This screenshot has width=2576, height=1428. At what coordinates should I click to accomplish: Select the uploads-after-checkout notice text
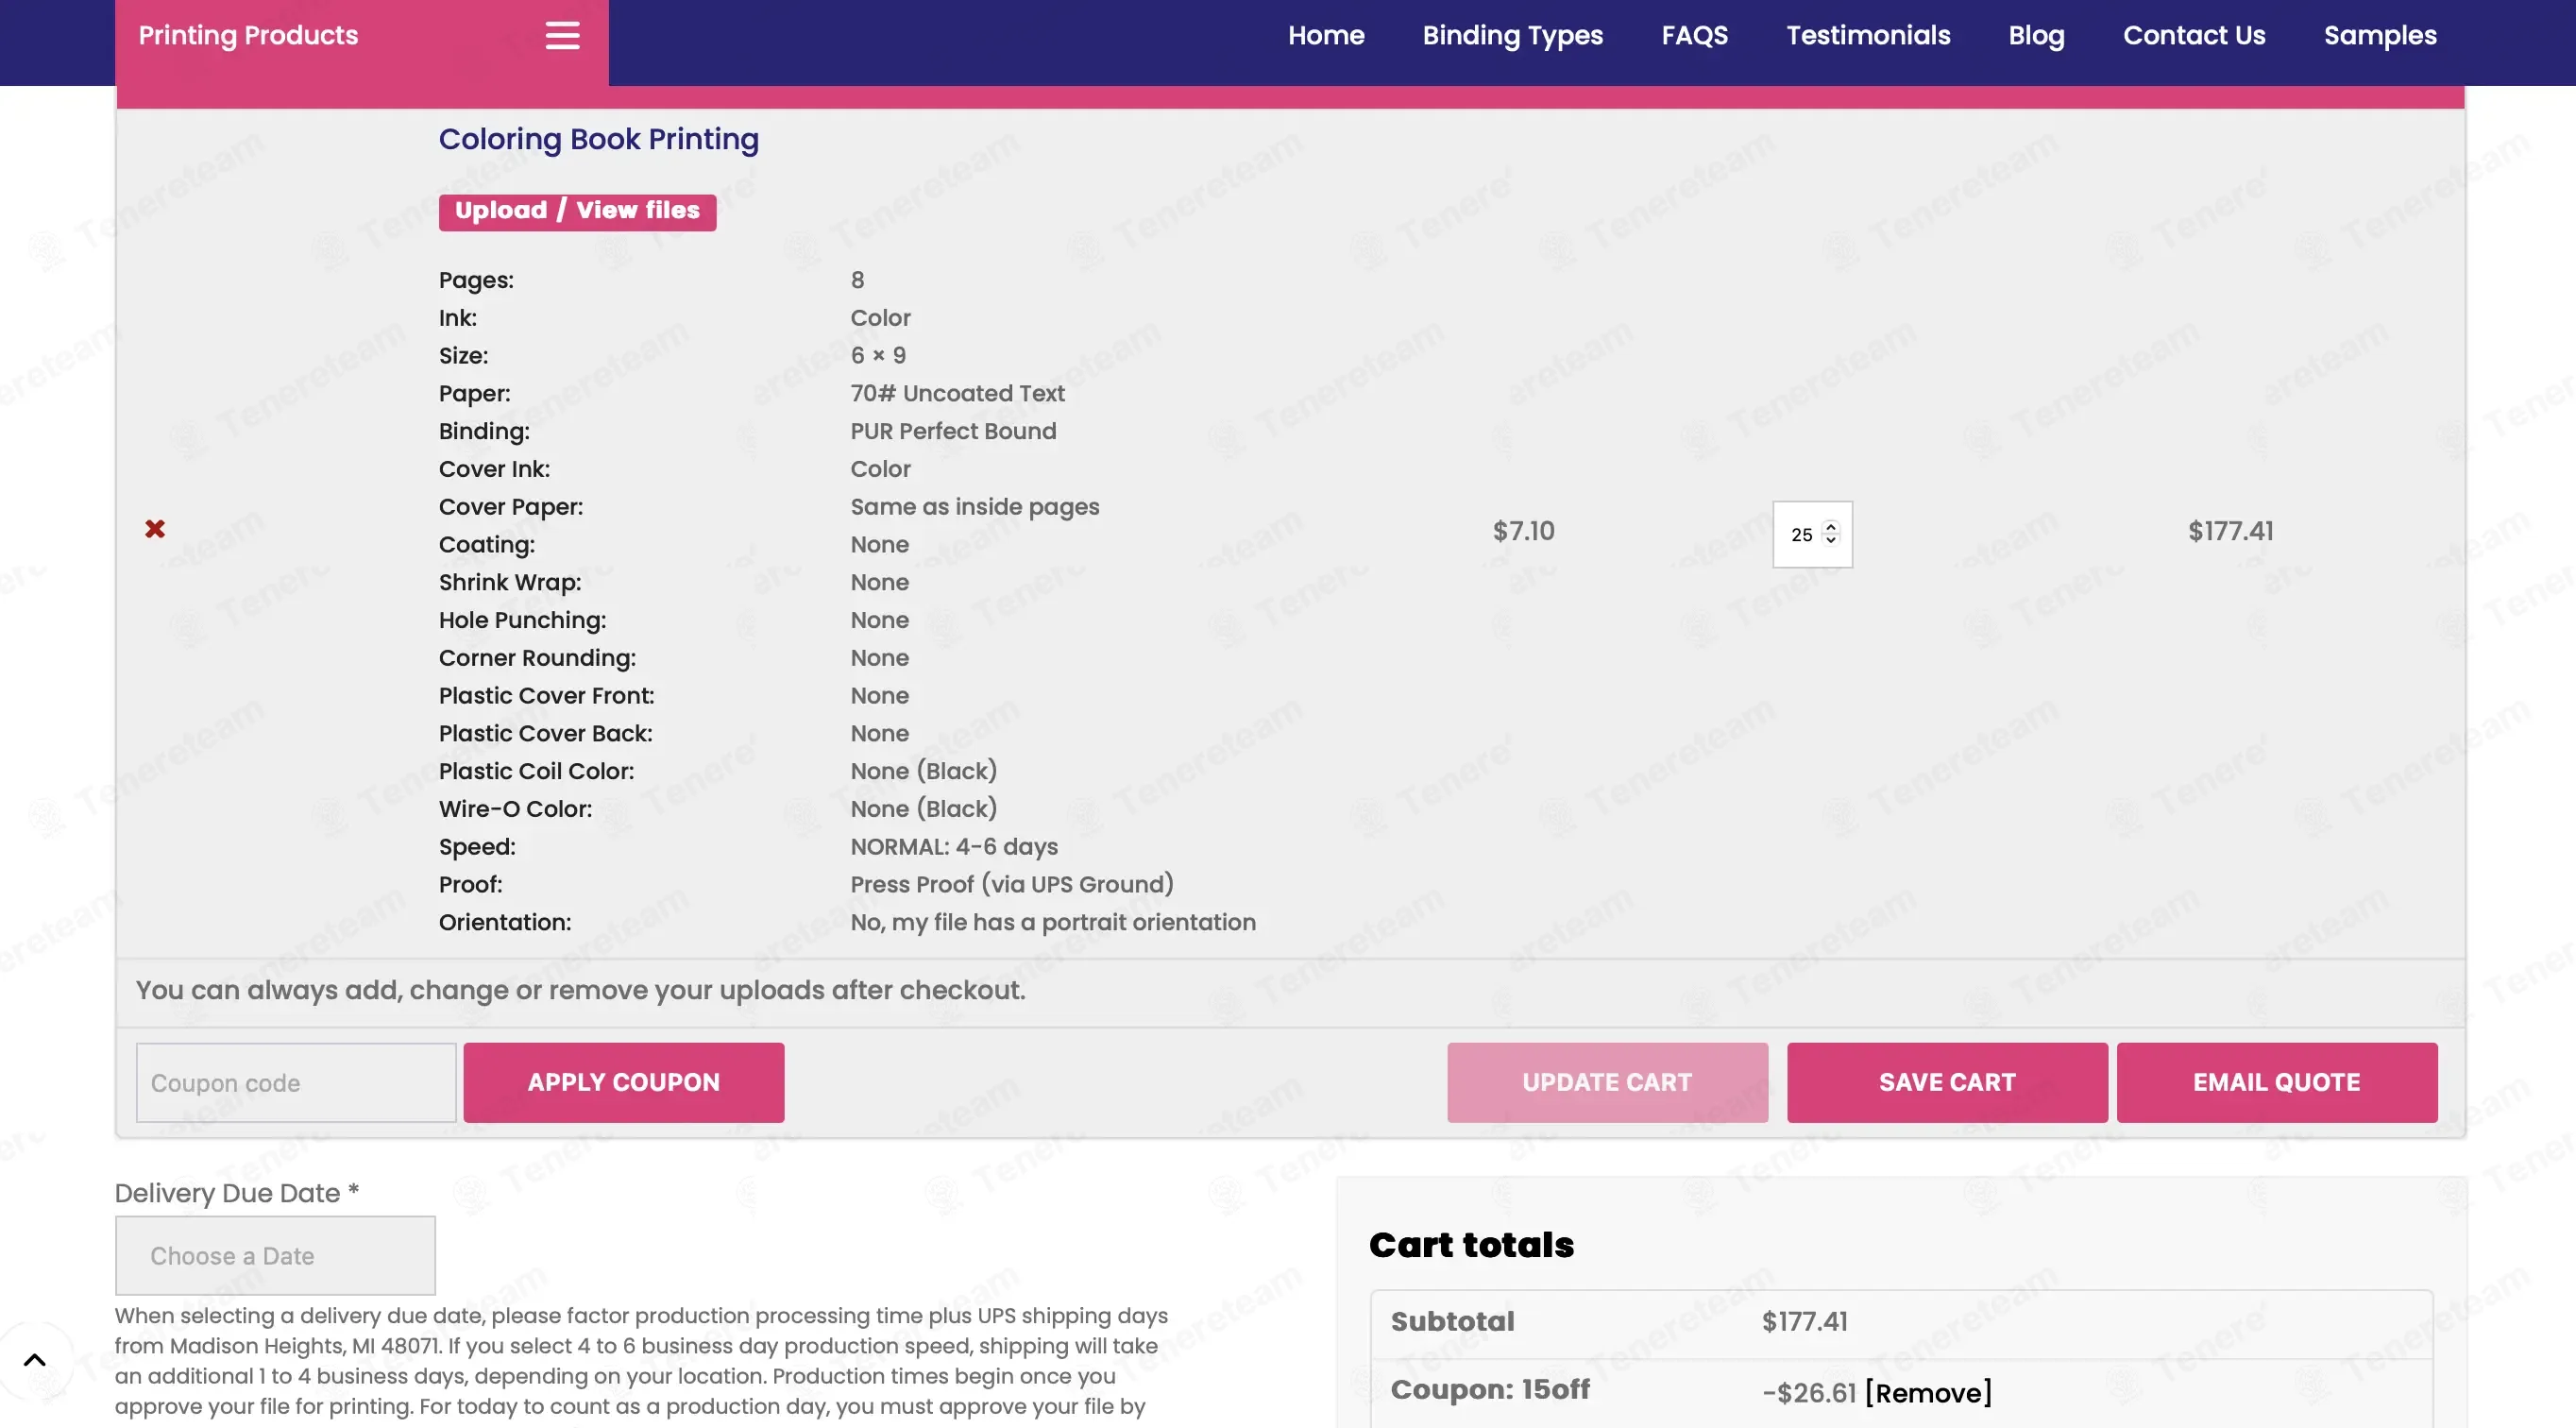point(581,990)
